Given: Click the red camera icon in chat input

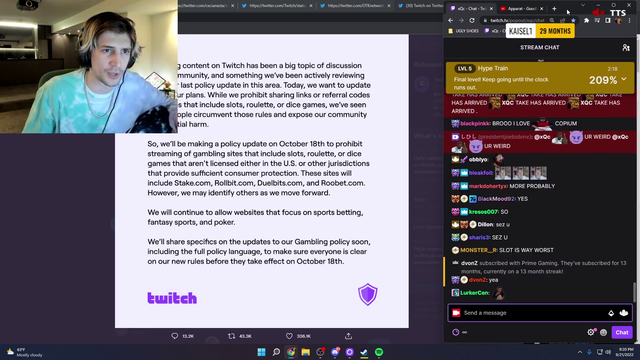Looking at the screenshot, I should 456,313.
